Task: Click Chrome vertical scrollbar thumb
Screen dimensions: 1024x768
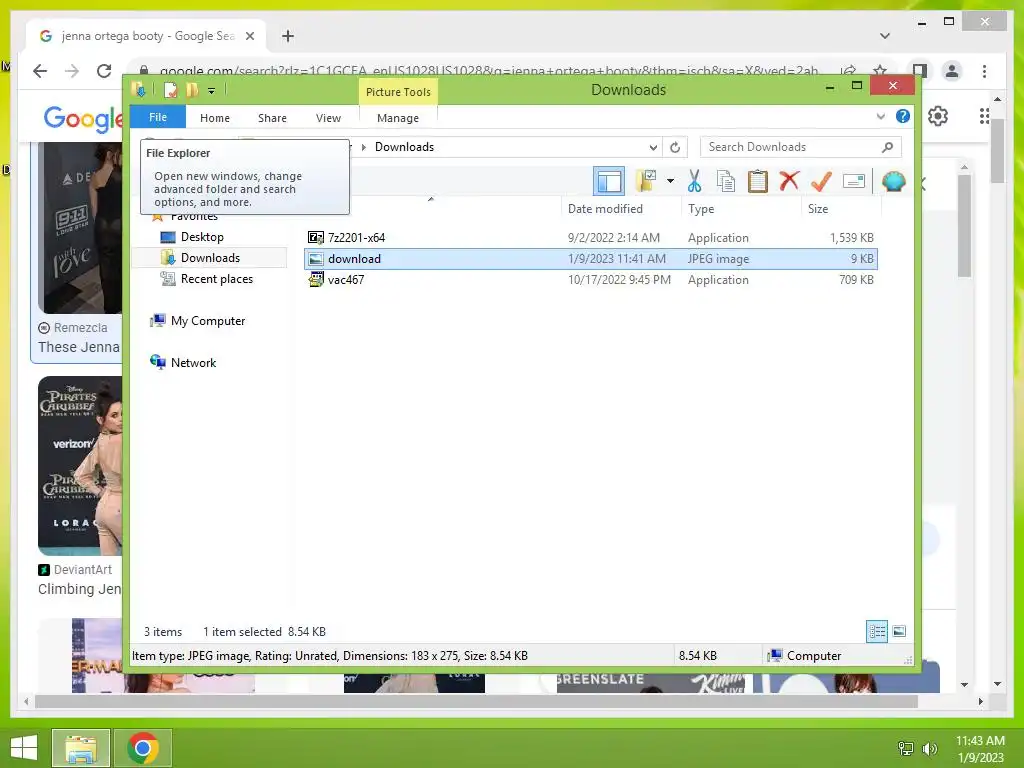Action: coord(997,151)
